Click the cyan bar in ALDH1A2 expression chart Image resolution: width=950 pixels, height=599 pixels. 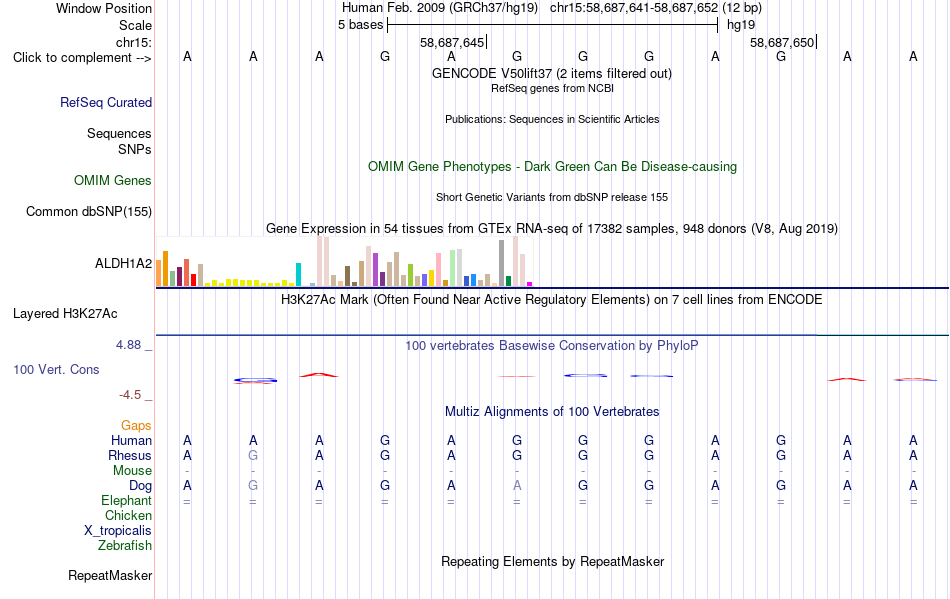(298, 274)
